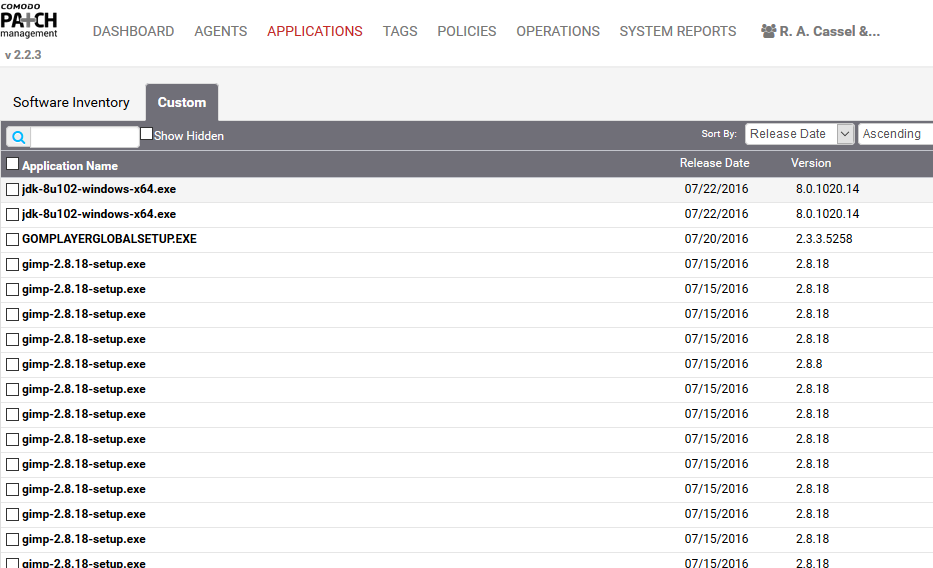Click the 07/20/2016 release date cell
This screenshot has height=568, width=933.
tap(716, 239)
